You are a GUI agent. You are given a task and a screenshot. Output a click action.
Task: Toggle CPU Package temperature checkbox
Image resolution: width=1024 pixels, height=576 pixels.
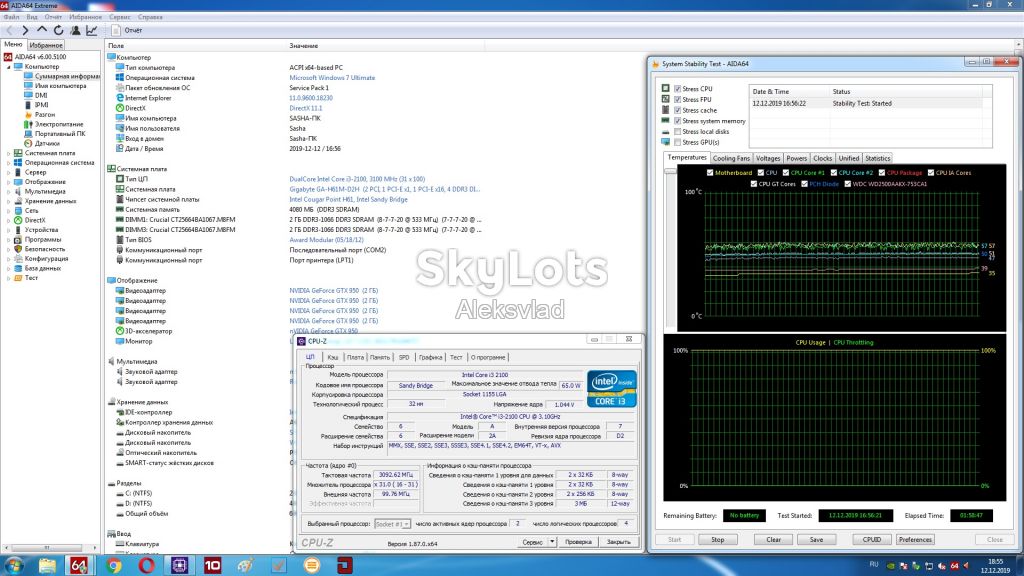click(x=882, y=173)
